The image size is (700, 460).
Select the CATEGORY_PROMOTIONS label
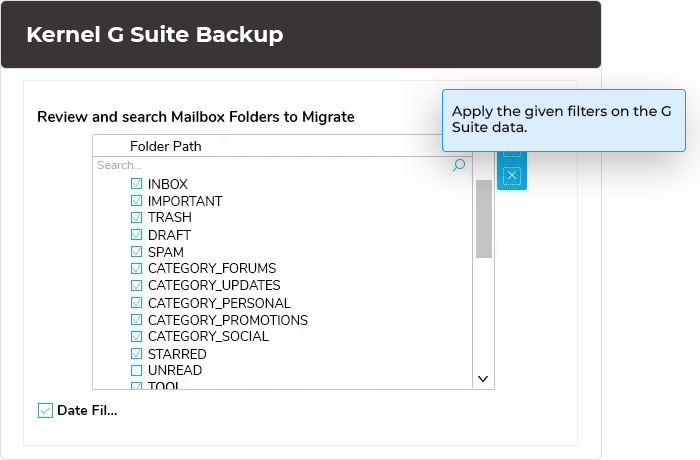pyautogui.click(x=228, y=320)
